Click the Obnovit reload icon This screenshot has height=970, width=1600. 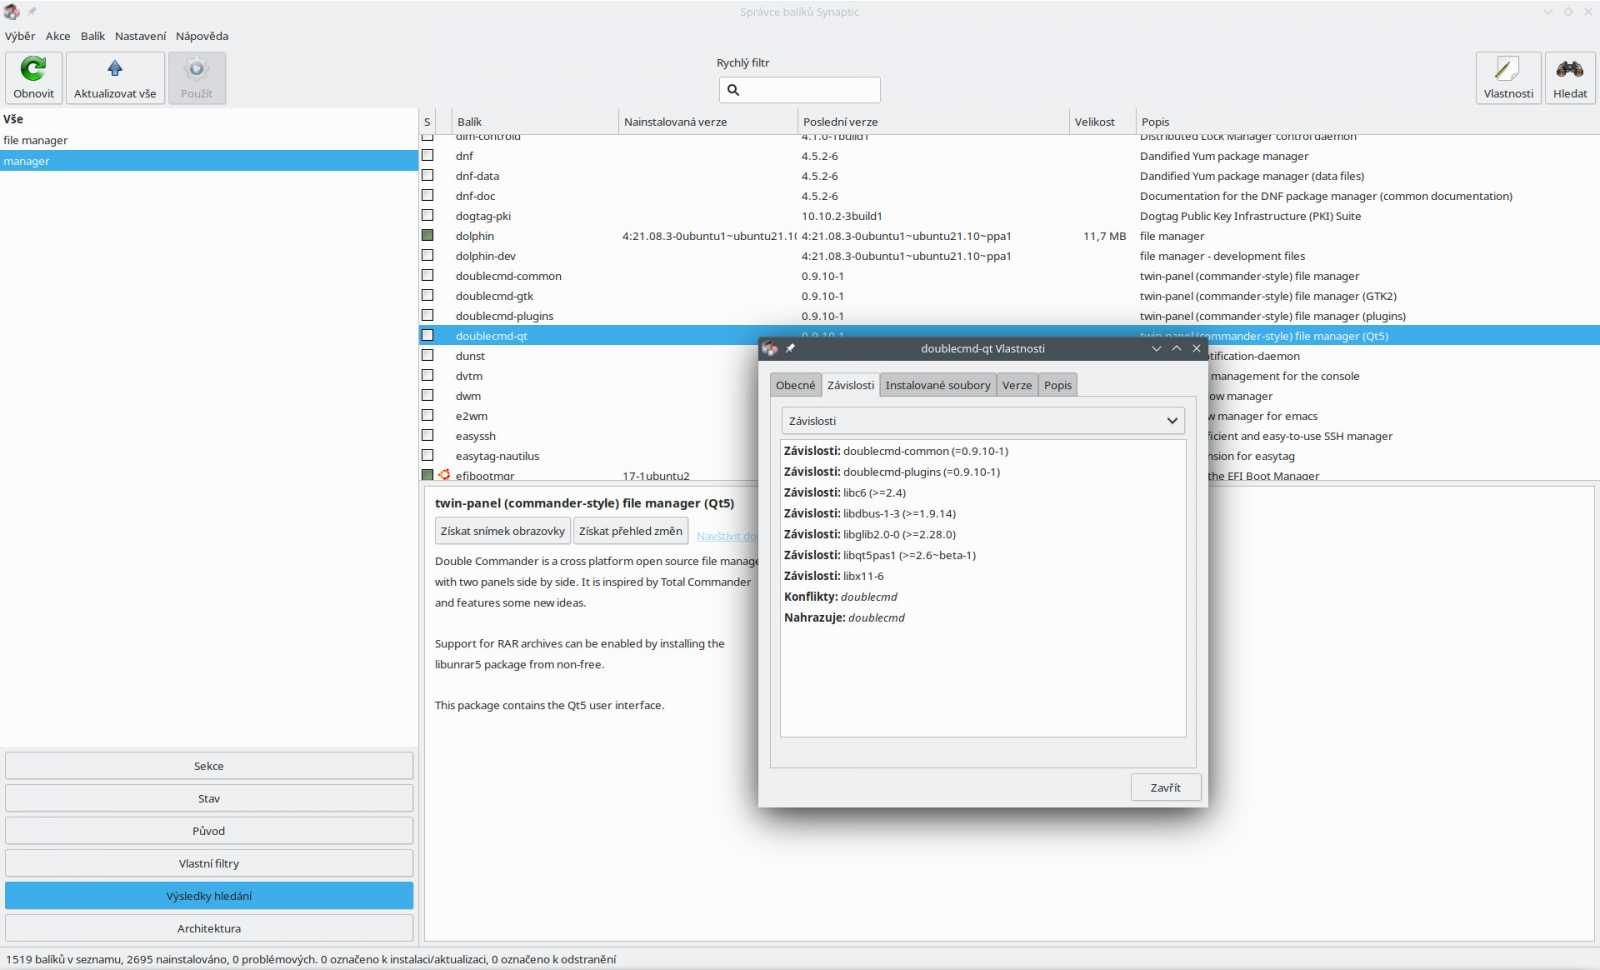pyautogui.click(x=33, y=68)
